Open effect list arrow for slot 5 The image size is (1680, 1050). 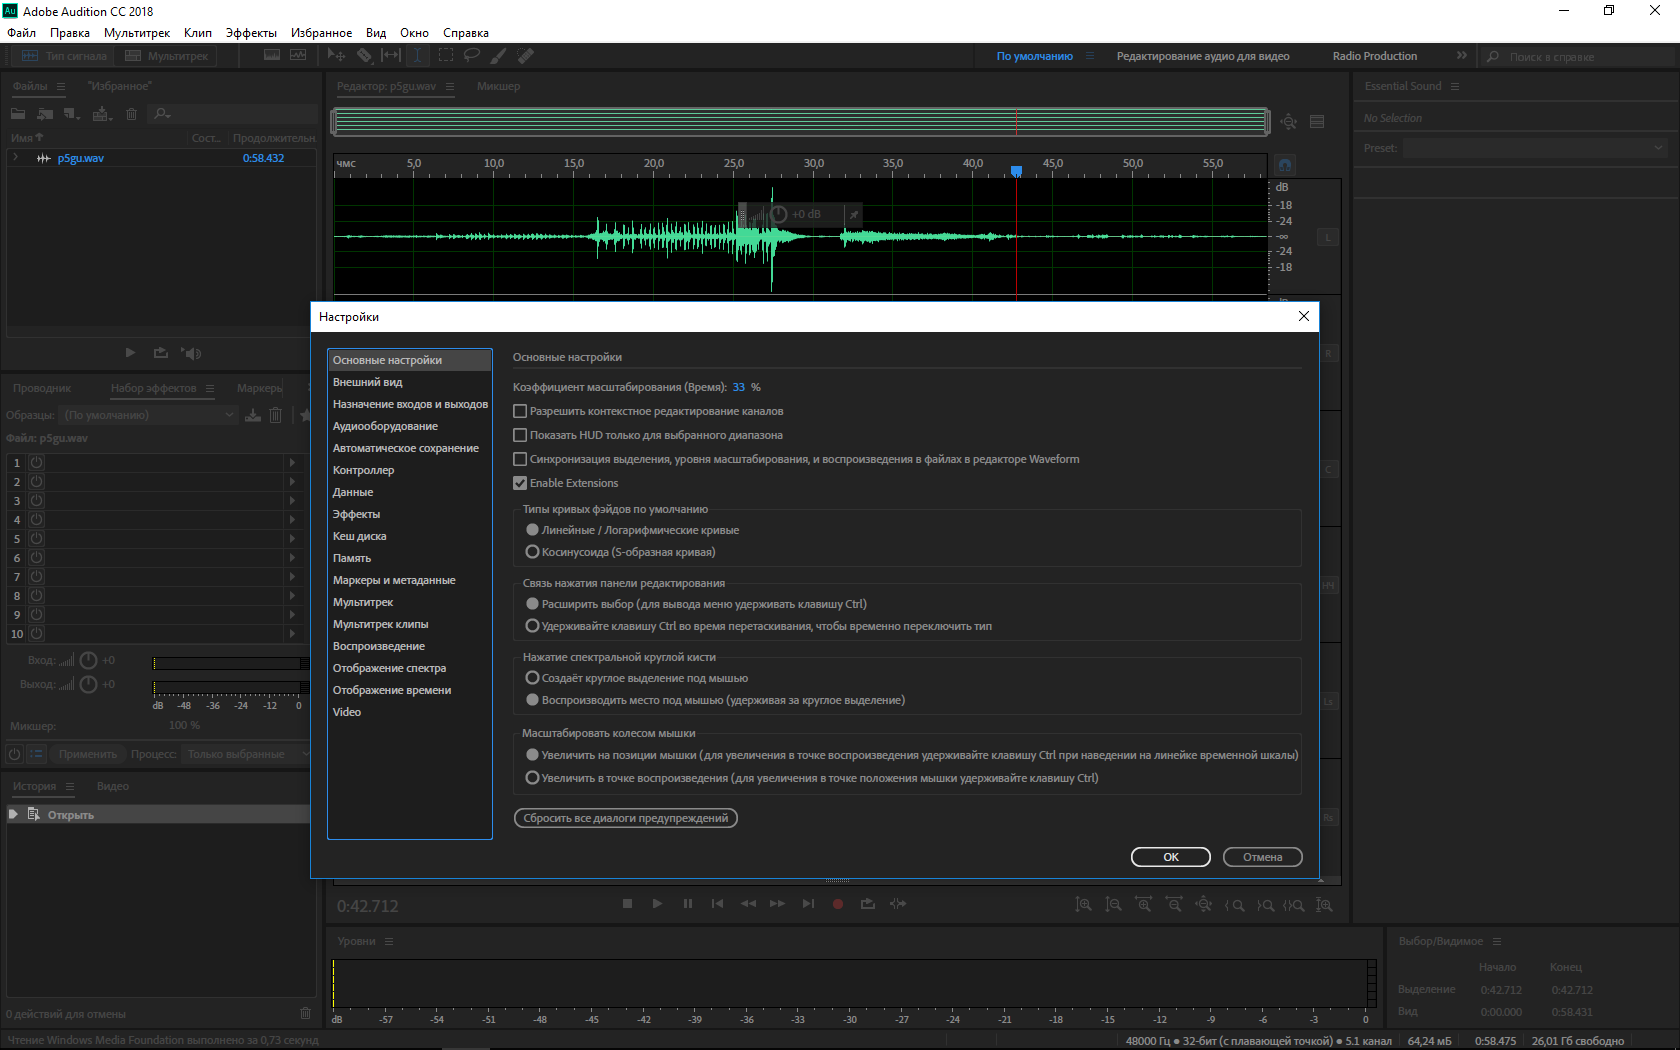pos(292,539)
